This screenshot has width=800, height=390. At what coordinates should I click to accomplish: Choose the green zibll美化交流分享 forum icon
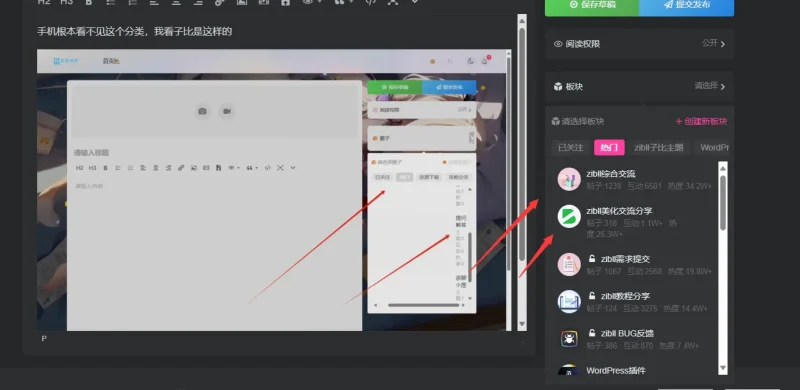pyautogui.click(x=569, y=216)
